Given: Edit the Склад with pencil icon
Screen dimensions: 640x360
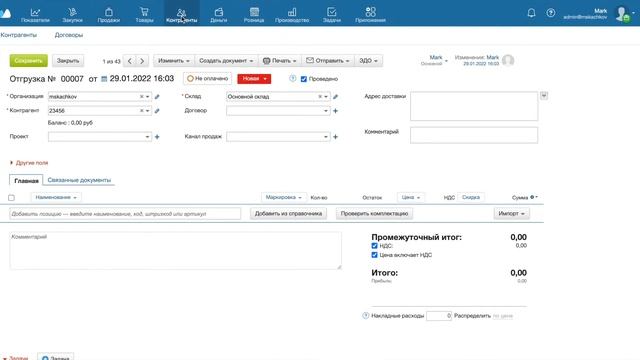Looking at the screenshot, I should pos(336,97).
